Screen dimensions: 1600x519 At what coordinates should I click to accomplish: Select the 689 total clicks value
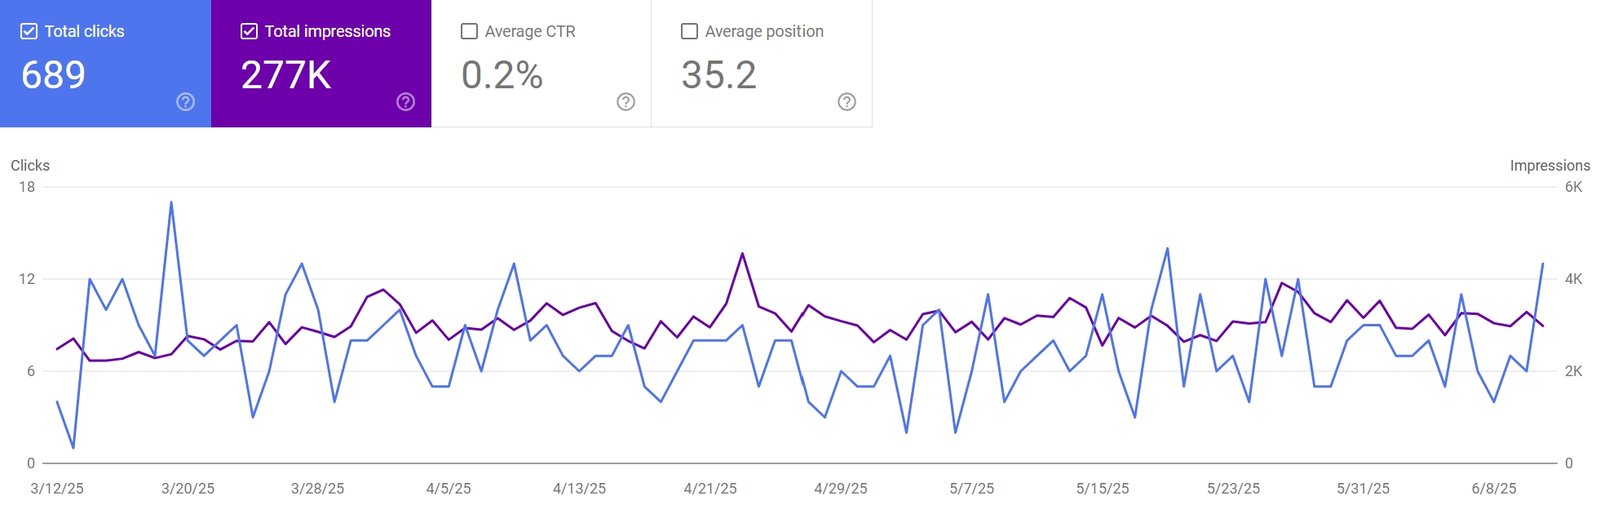(x=53, y=75)
